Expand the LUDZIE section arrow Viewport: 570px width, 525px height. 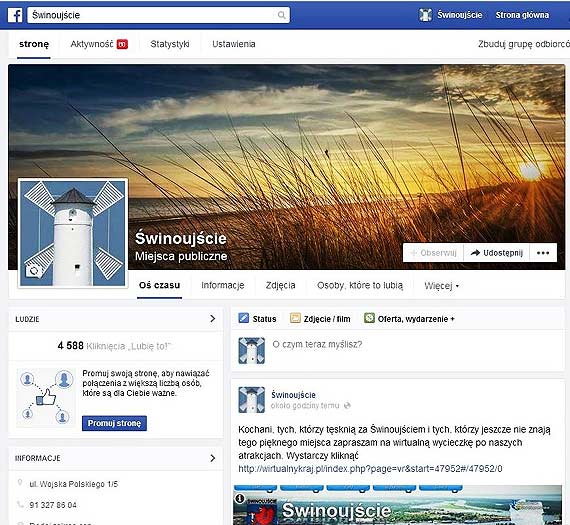[x=213, y=319]
